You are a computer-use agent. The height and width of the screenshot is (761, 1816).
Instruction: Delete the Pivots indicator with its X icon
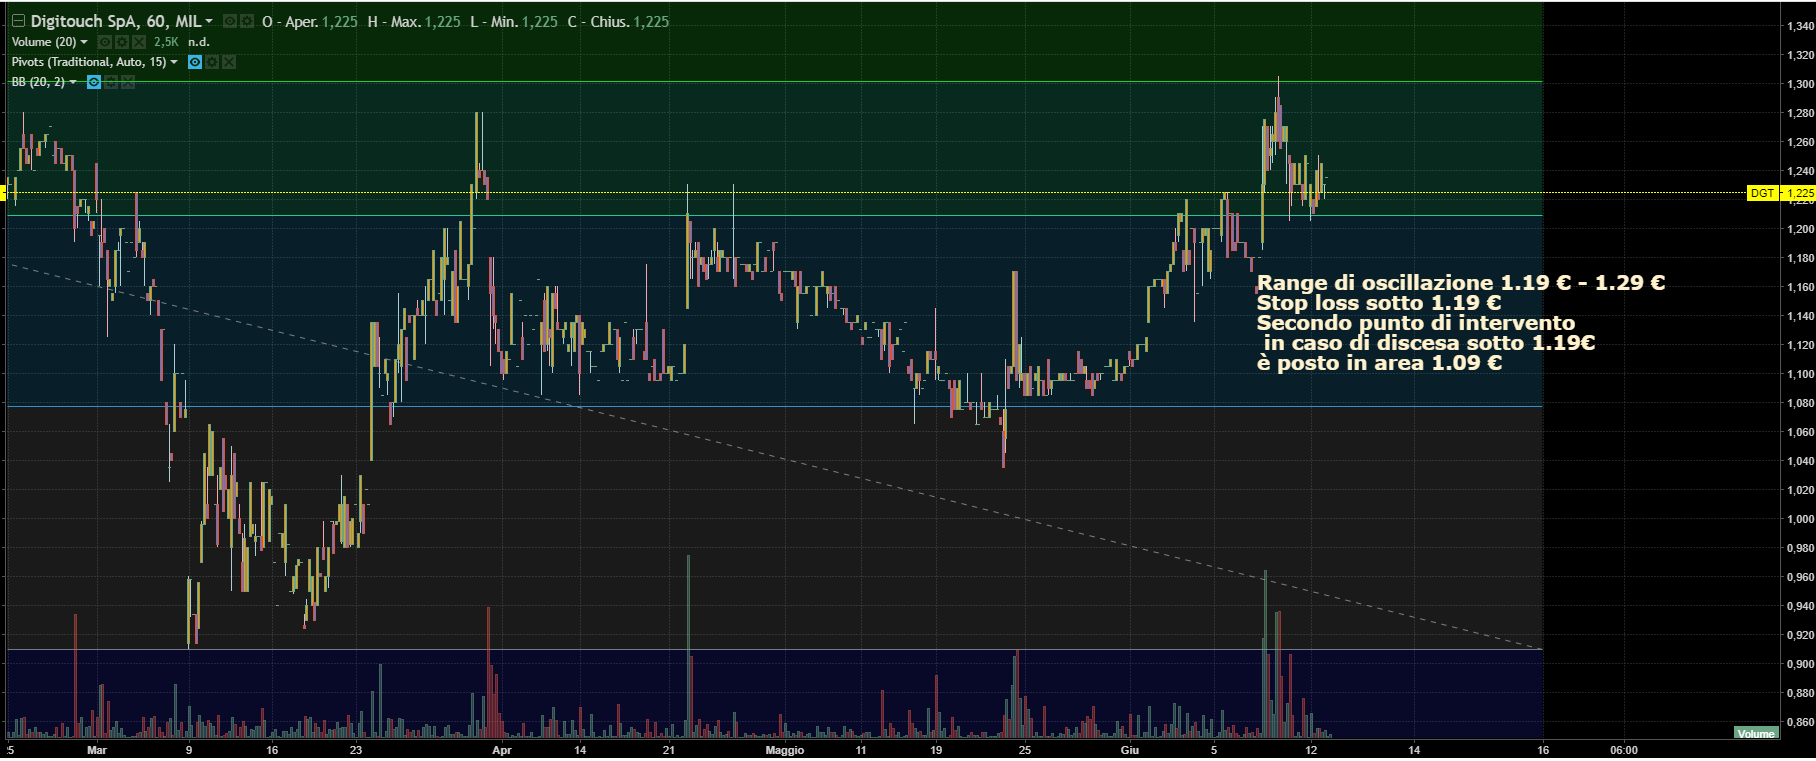(x=229, y=62)
